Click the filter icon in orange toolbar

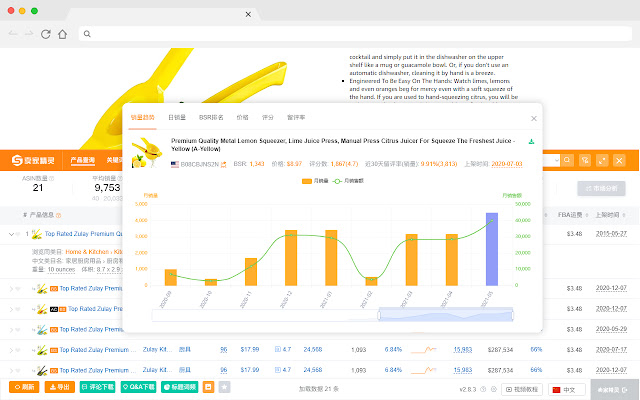[585, 160]
